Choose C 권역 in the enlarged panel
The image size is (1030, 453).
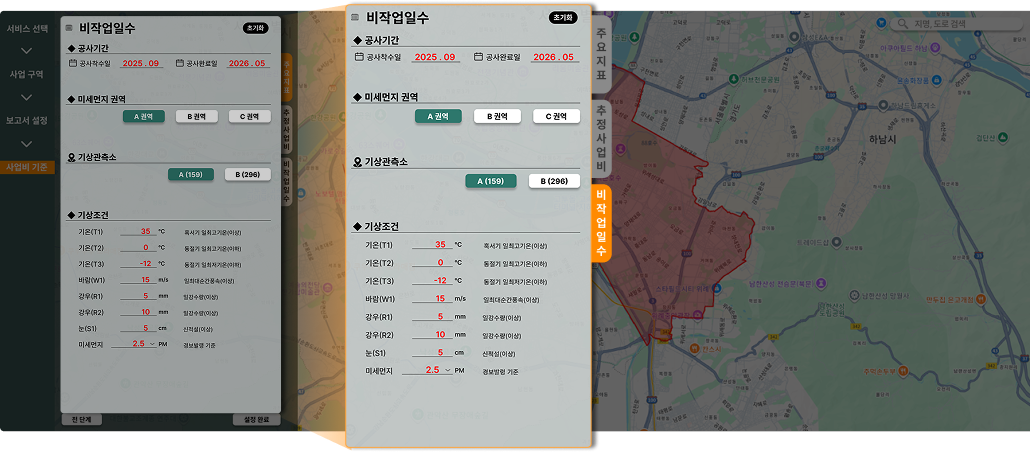click(x=556, y=116)
